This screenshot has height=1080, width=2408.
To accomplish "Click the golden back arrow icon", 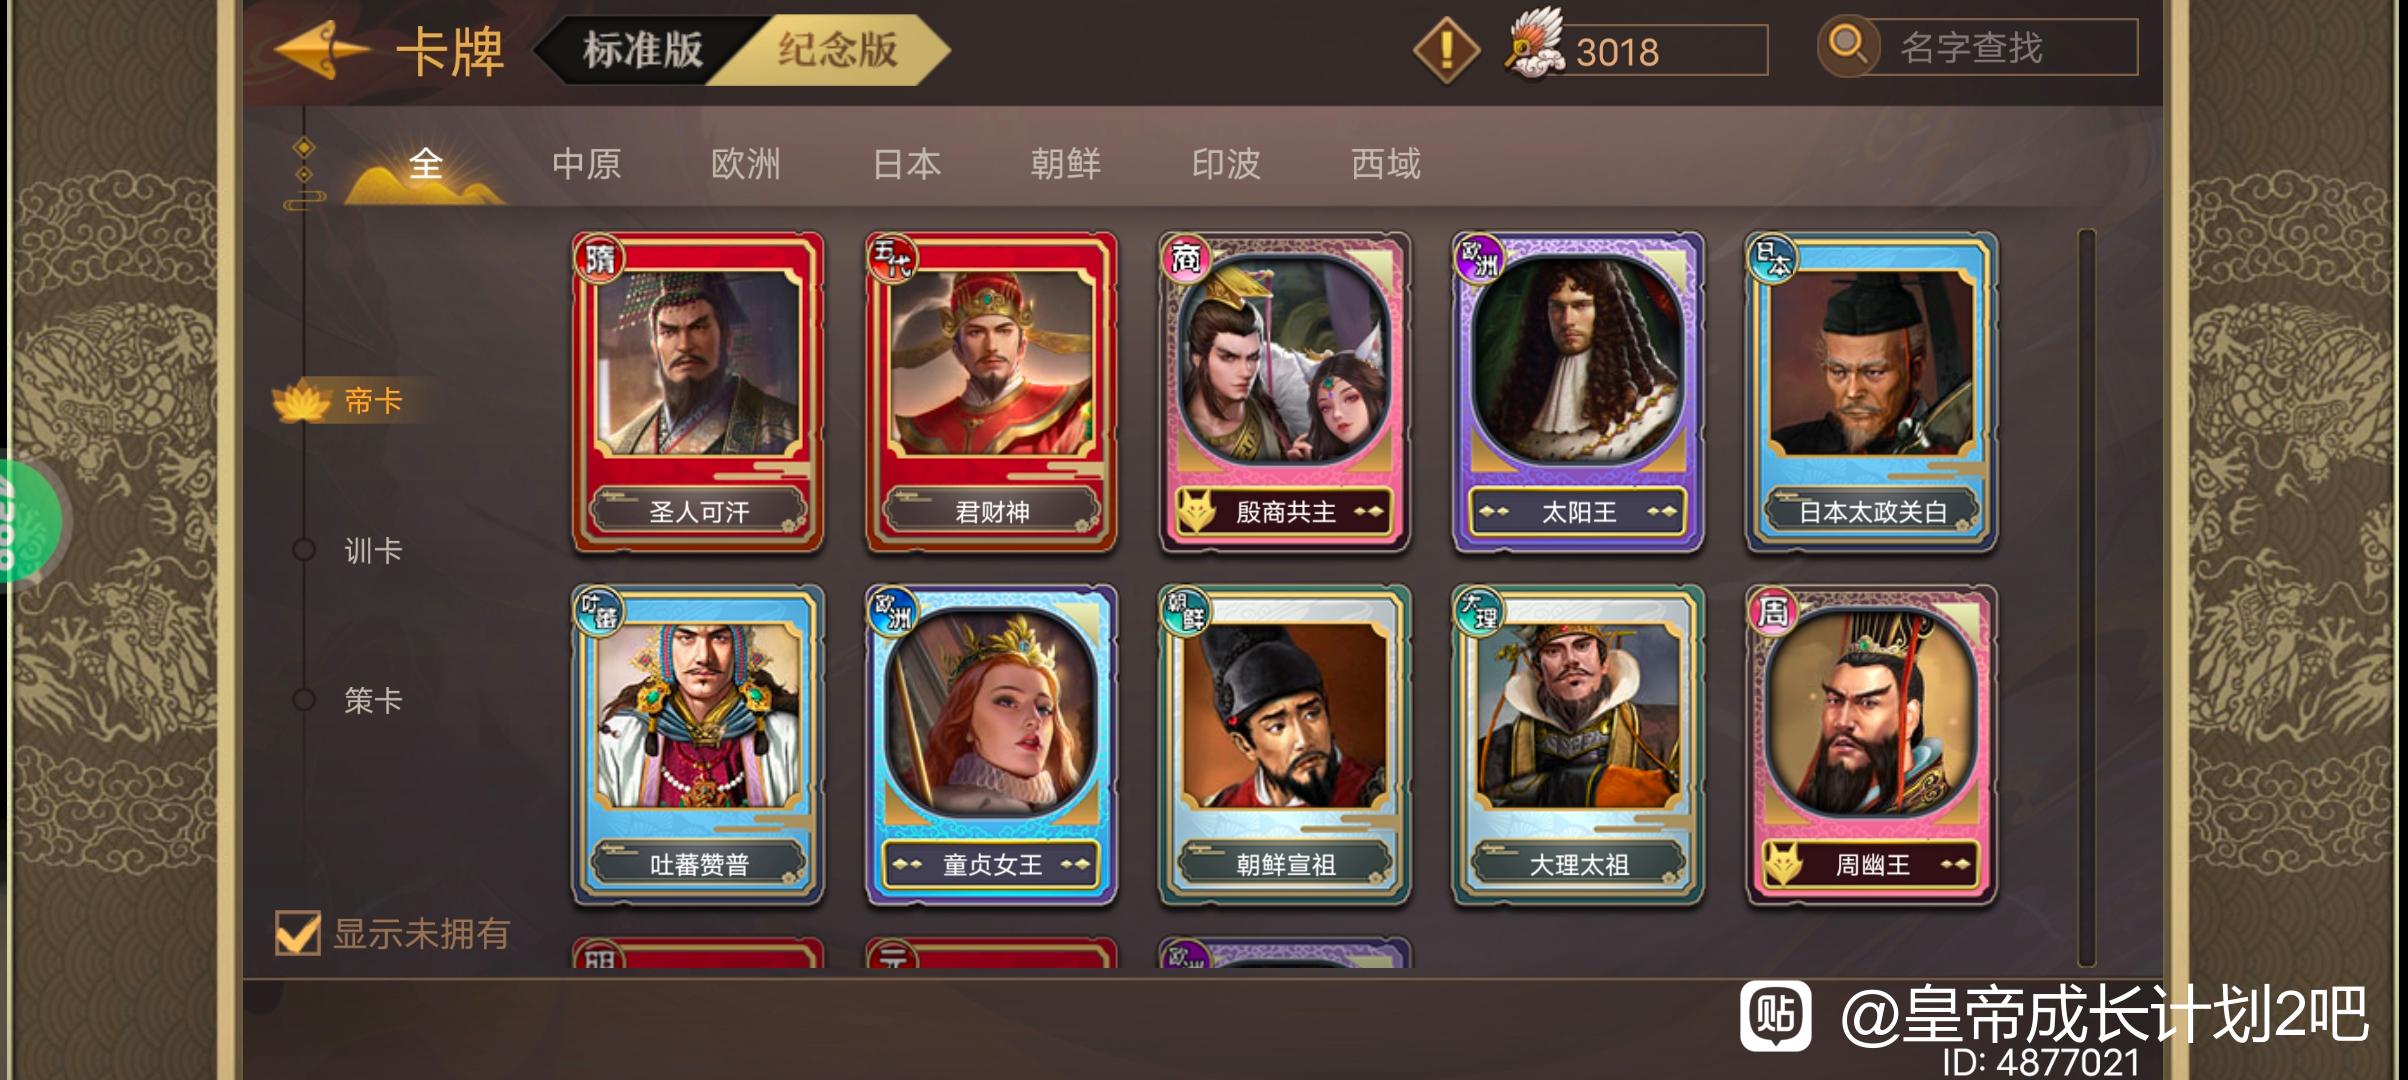I will coord(320,50).
